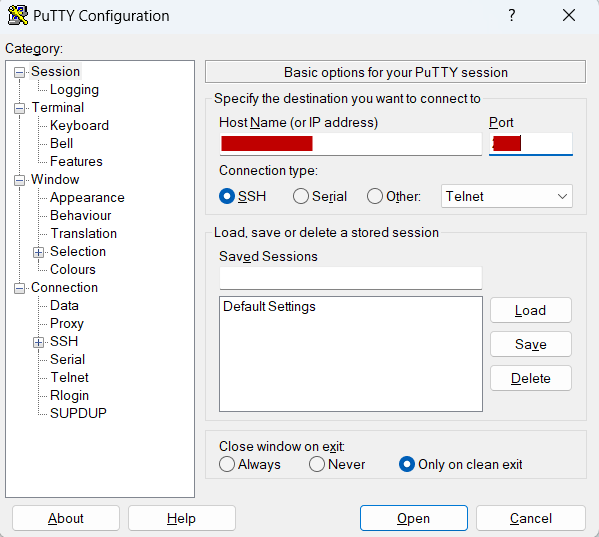599x537 pixels.
Task: Expand the Selection tree node
Action: pos(38,252)
